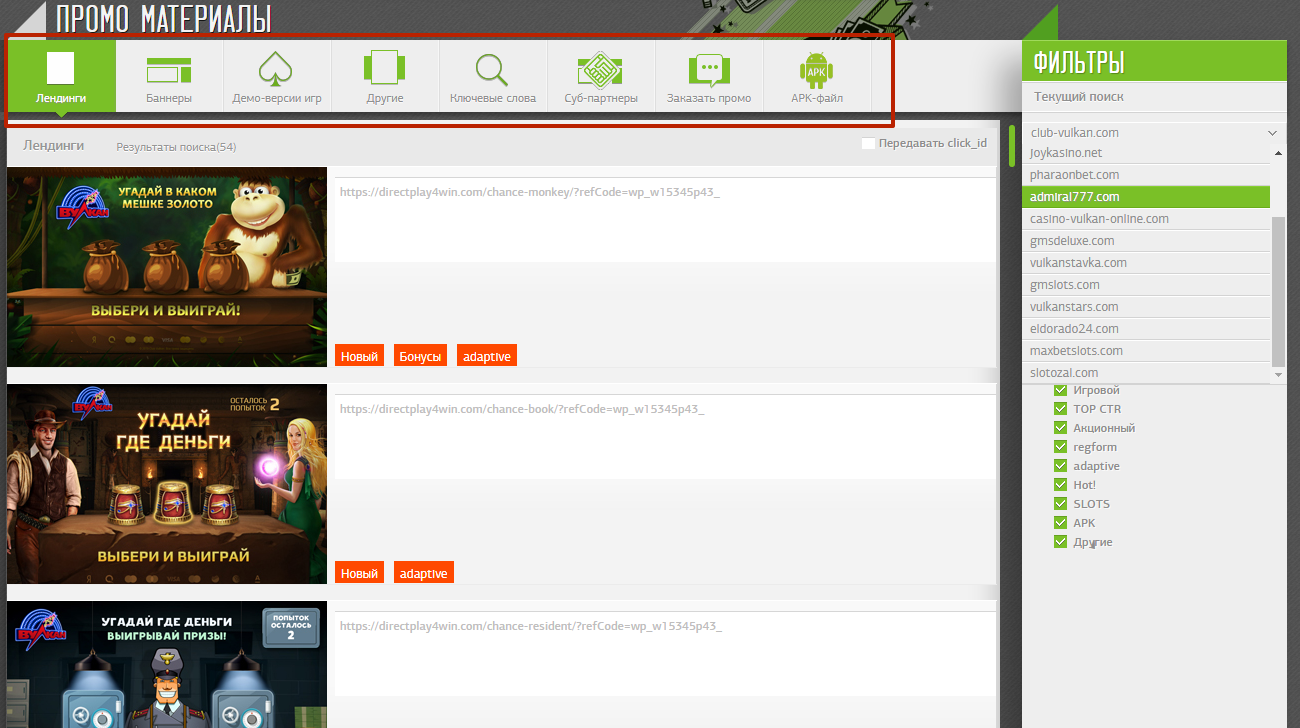Select slotozal.com in the site list

coord(1146,373)
